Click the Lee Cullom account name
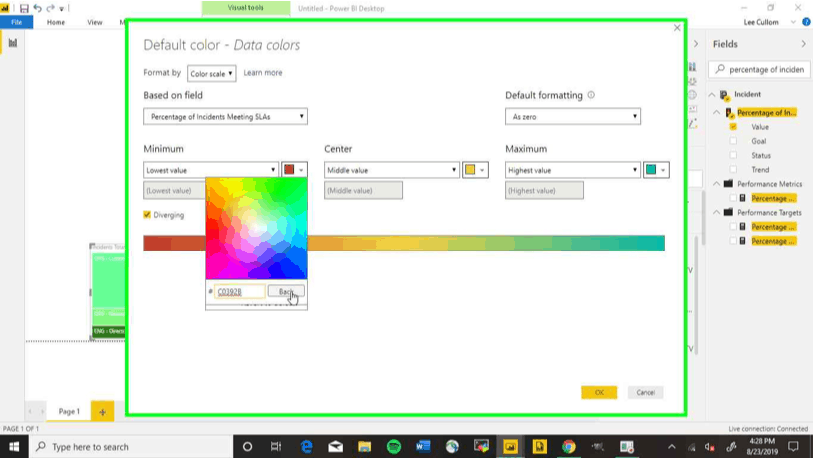Image resolution: width=814 pixels, height=460 pixels. click(x=761, y=22)
